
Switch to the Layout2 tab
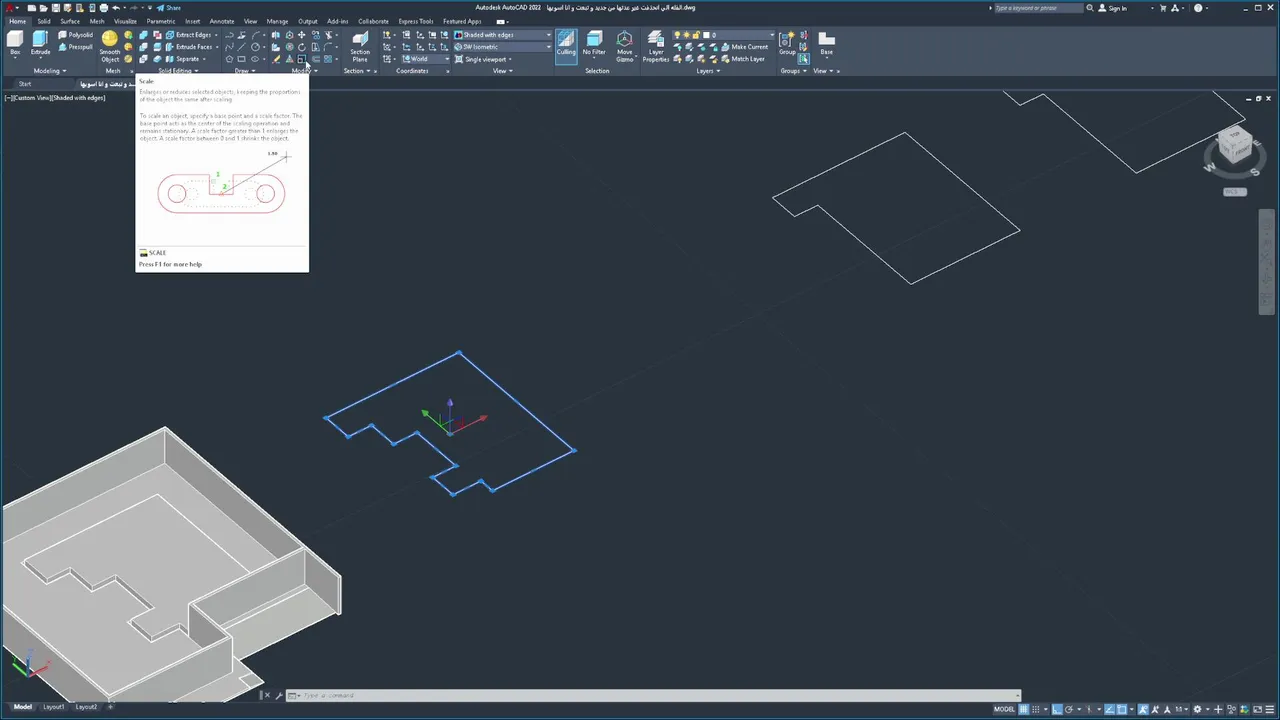coord(86,707)
